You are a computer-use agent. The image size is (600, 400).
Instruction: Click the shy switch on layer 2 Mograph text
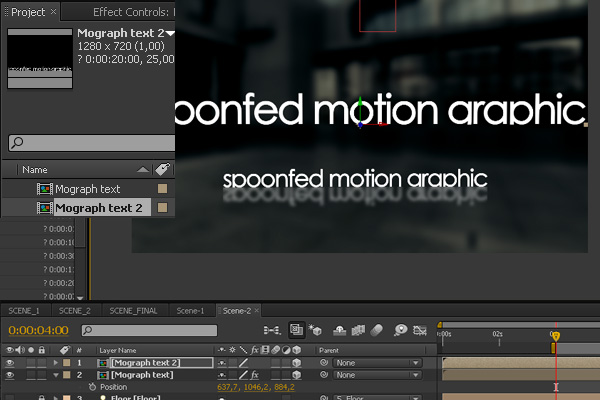pos(222,375)
